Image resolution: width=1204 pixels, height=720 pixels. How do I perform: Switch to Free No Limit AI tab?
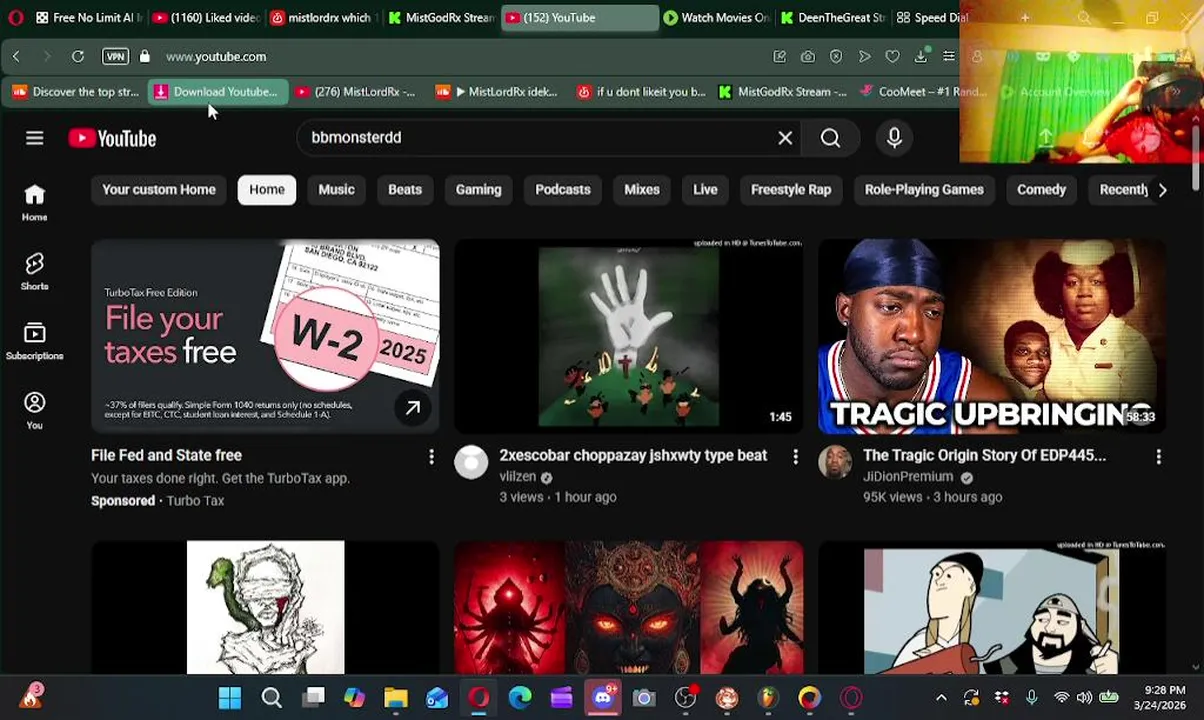[x=87, y=18]
